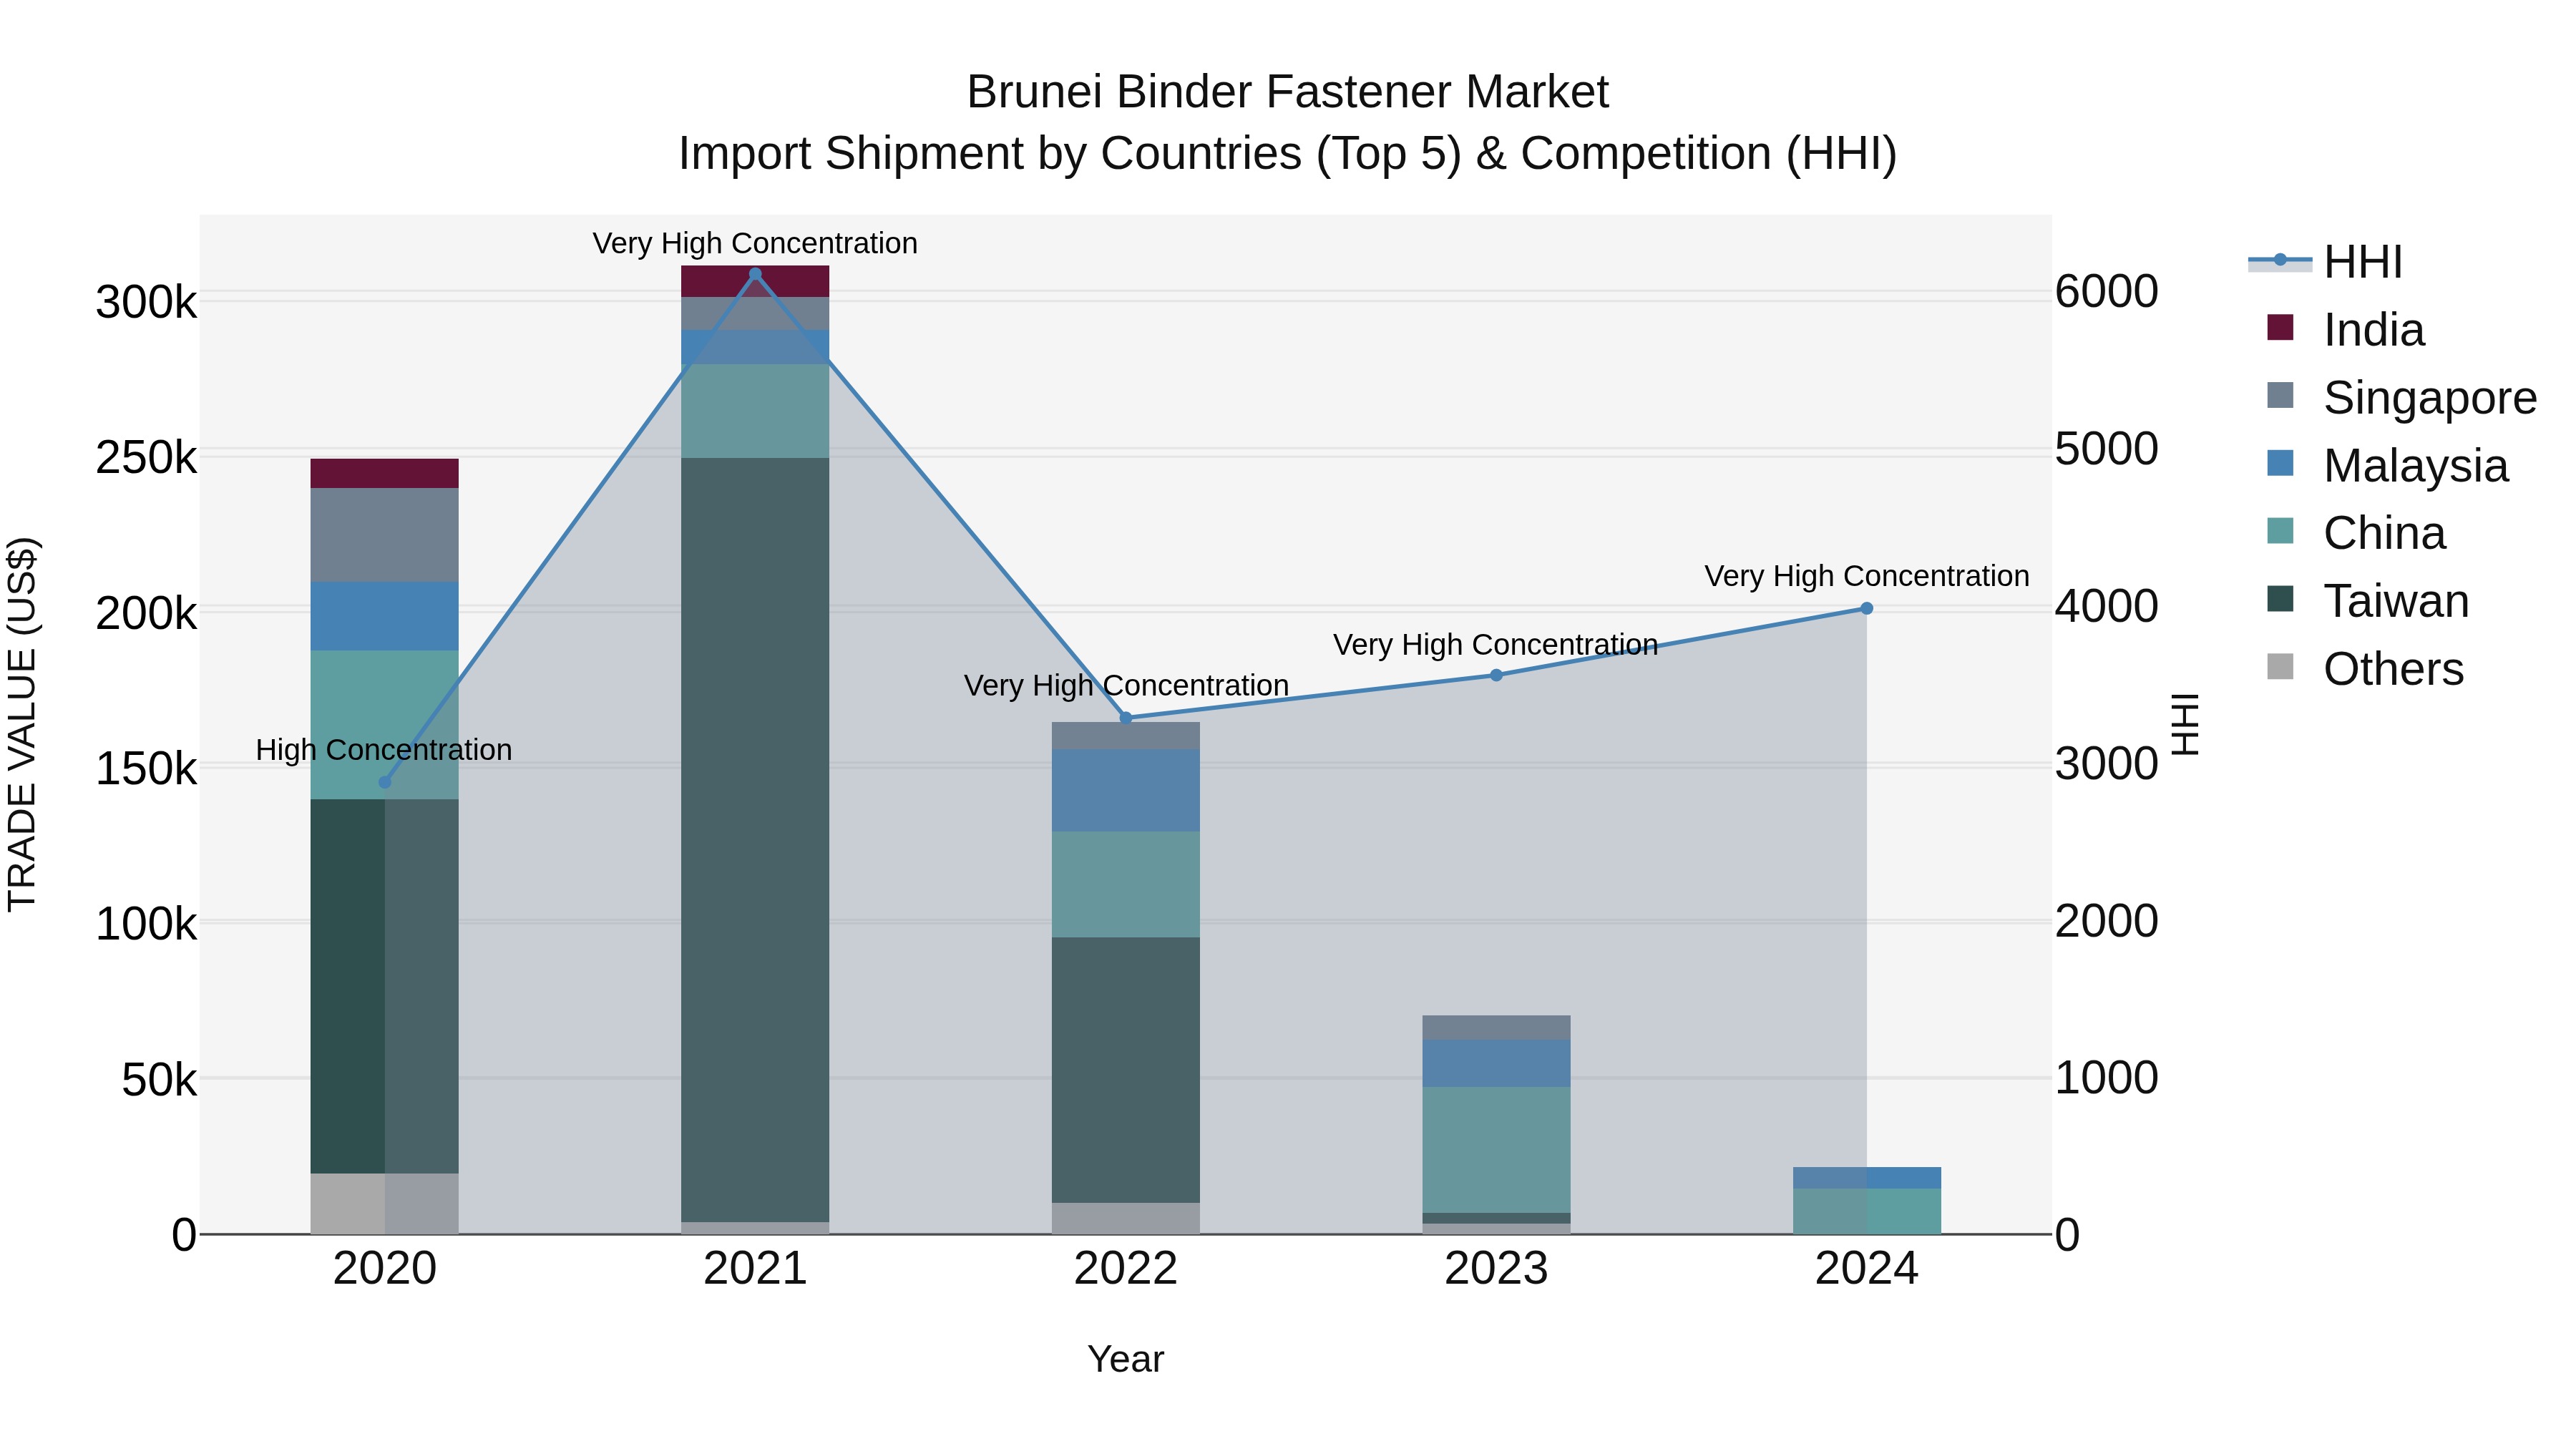Click the 2022 Malaysia bar segment

pyautogui.click(x=1126, y=790)
